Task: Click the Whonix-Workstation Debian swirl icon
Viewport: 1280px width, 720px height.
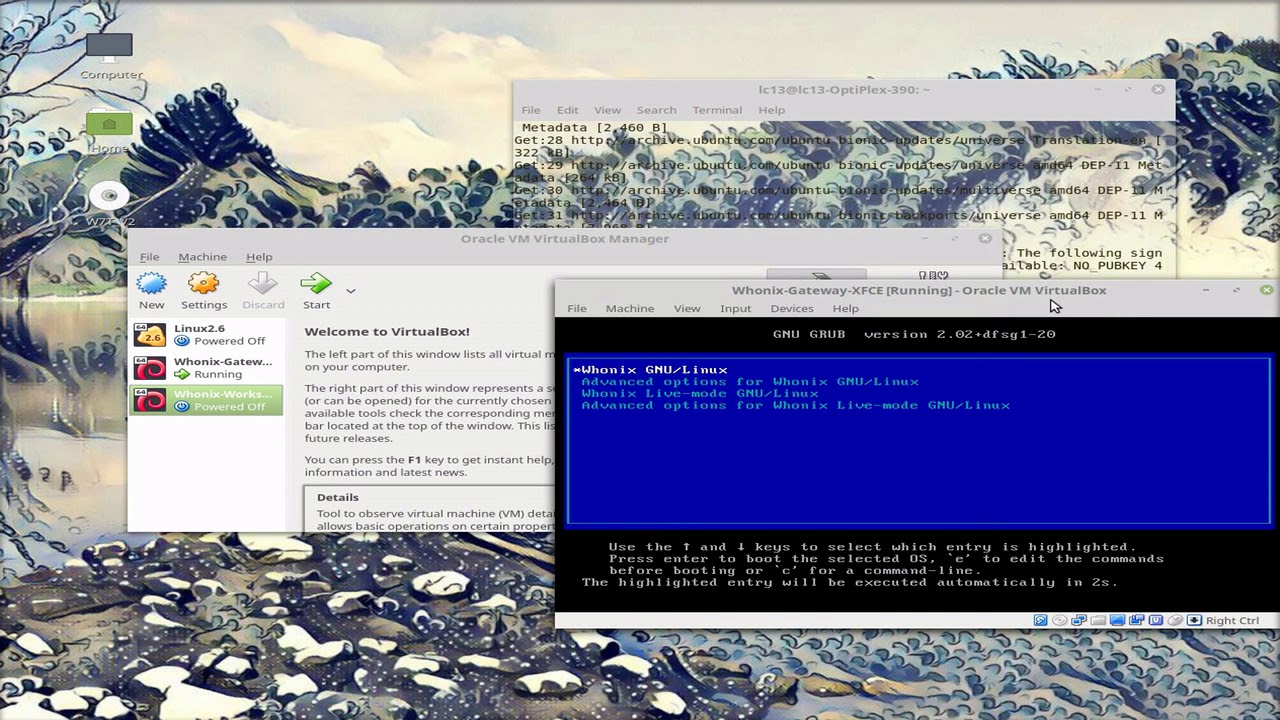Action: pyautogui.click(x=150, y=401)
